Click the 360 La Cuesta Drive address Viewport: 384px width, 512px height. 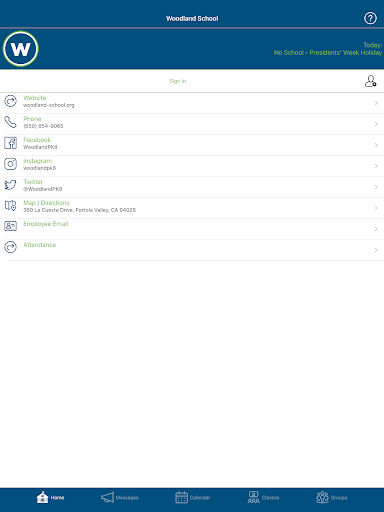pos(79,210)
